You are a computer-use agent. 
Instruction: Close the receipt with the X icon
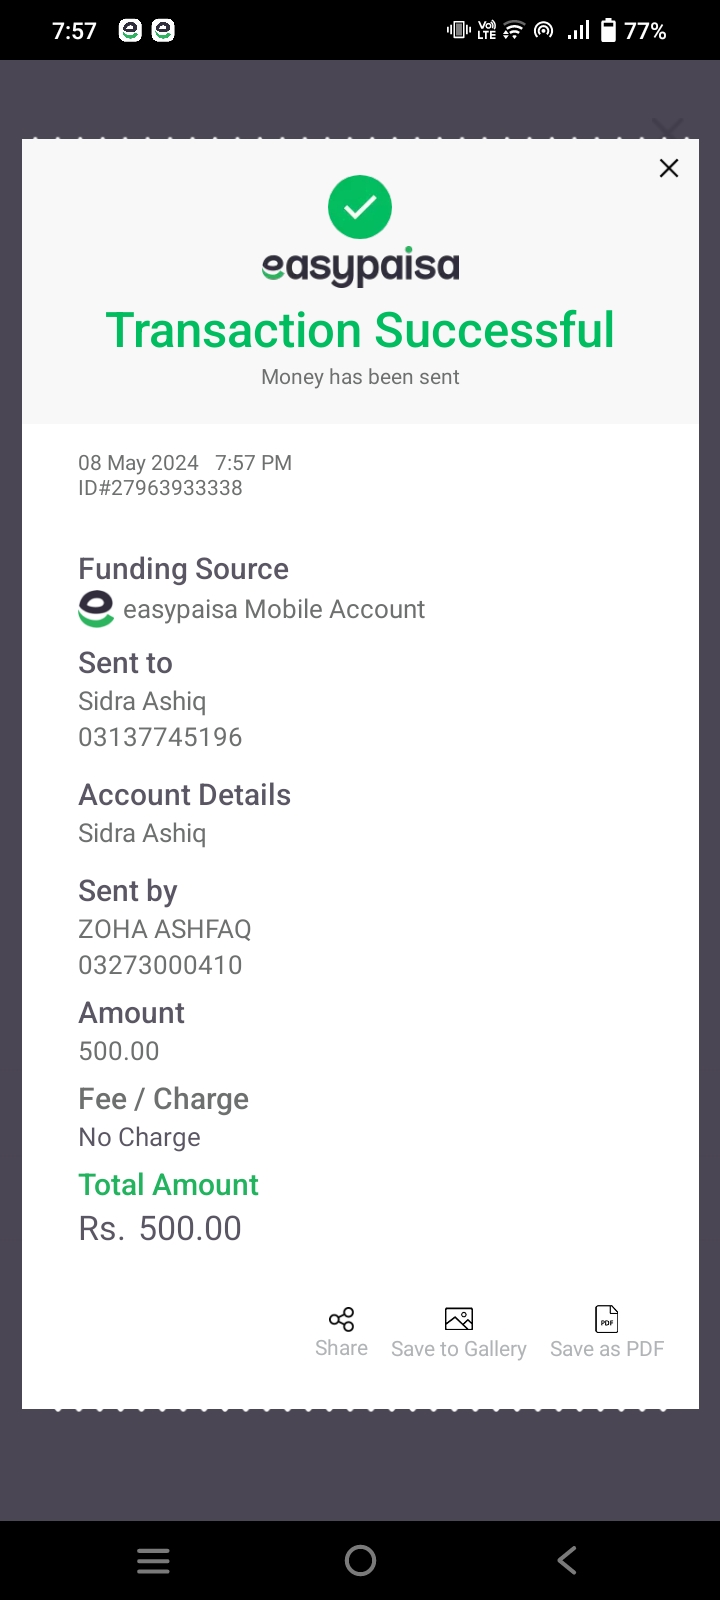point(669,168)
